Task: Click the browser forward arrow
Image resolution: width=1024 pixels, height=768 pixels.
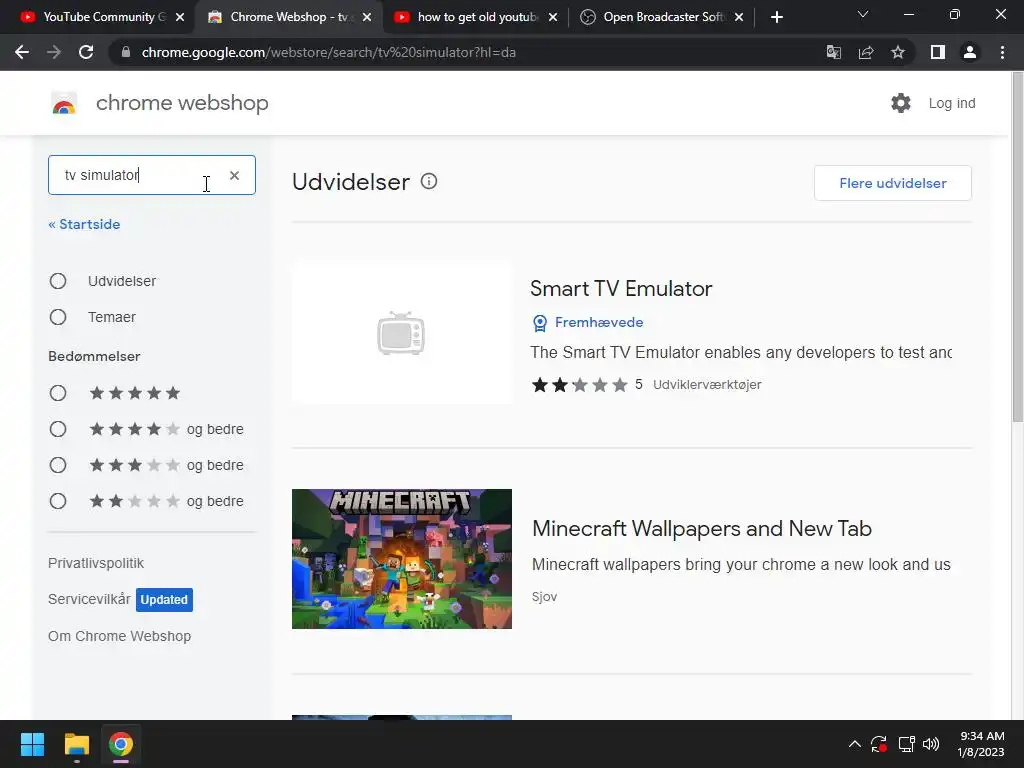Action: pos(54,52)
